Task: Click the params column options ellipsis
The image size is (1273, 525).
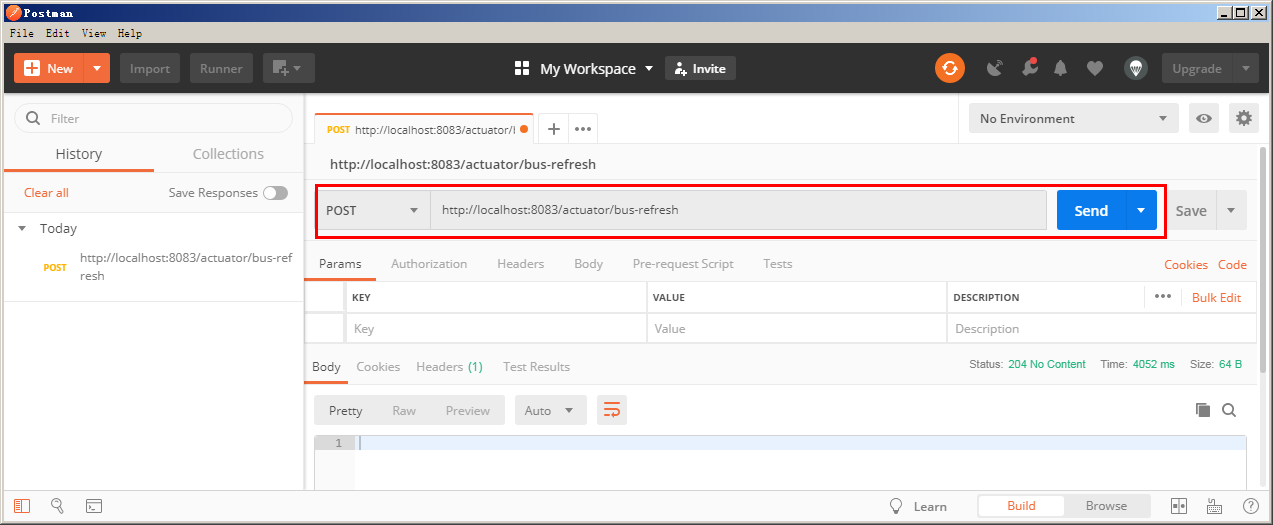Action: tap(1162, 297)
